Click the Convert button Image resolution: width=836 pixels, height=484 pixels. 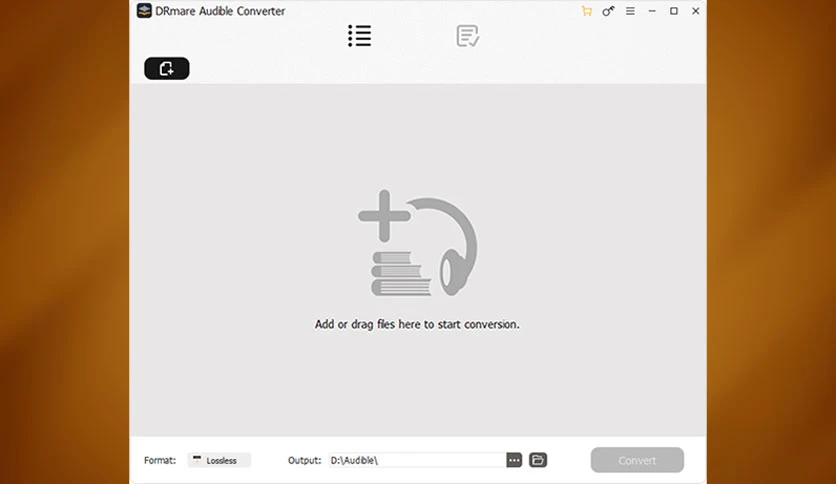(637, 460)
